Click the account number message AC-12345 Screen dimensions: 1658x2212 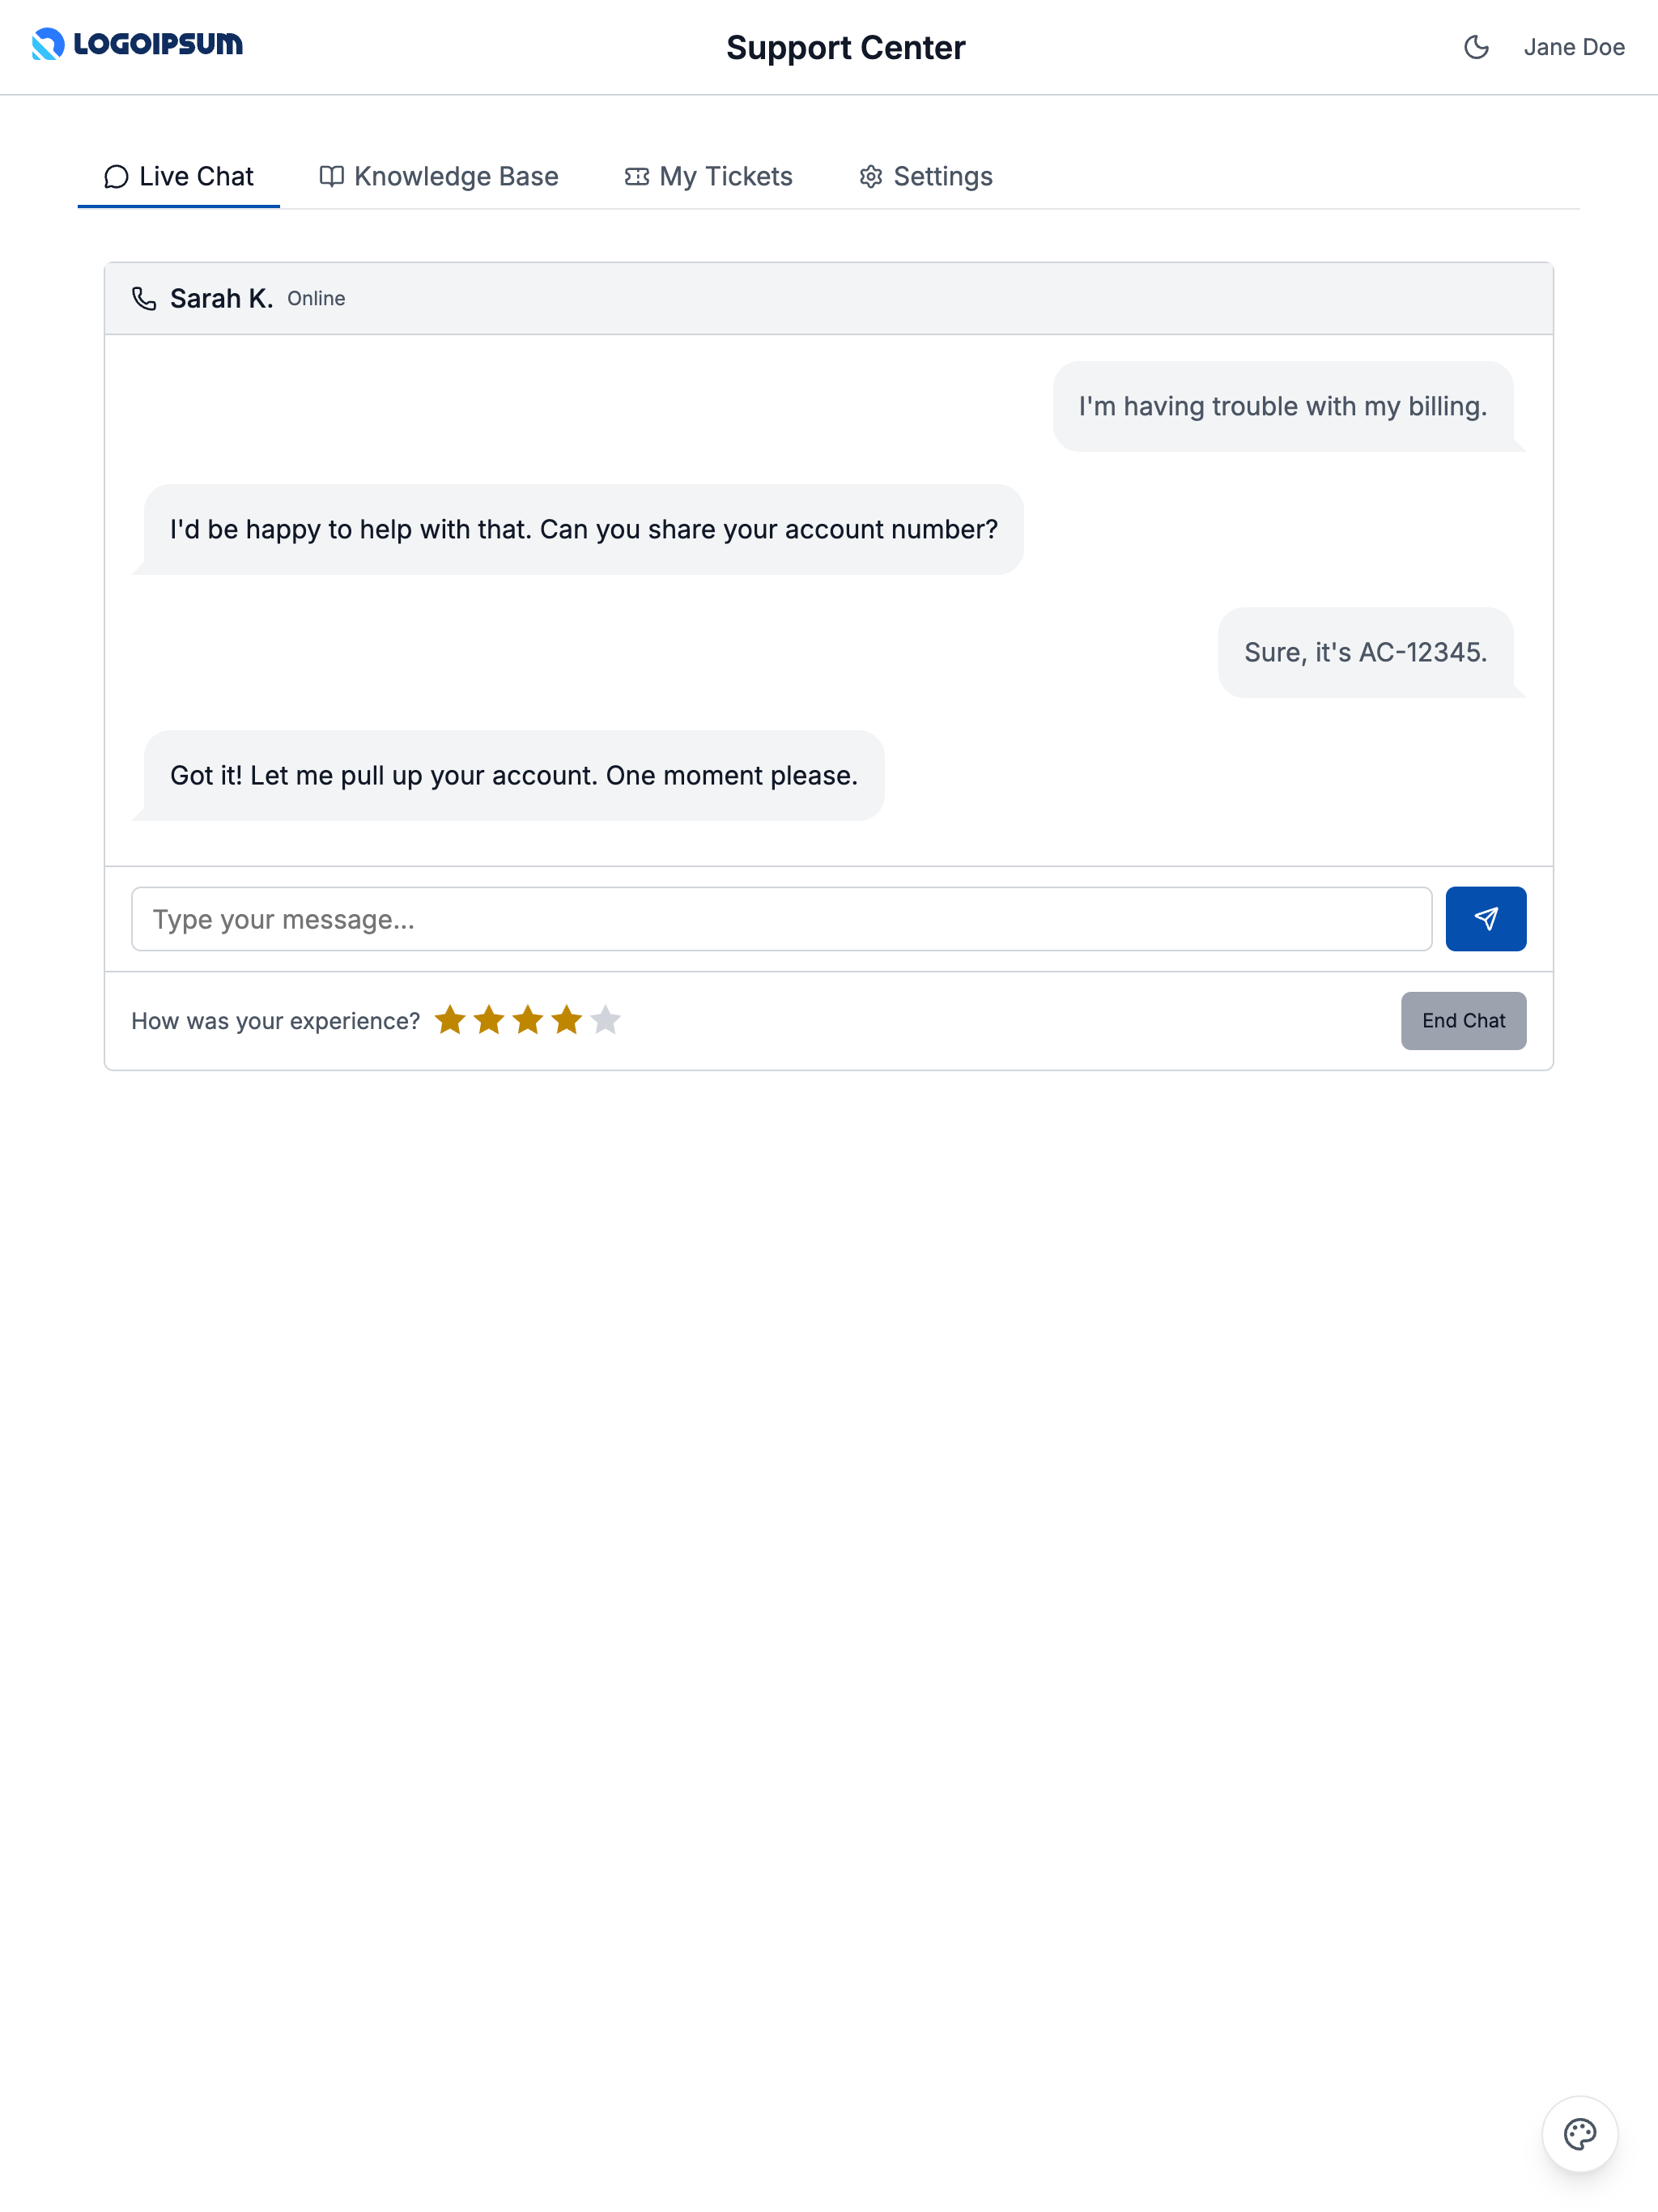click(x=1365, y=653)
